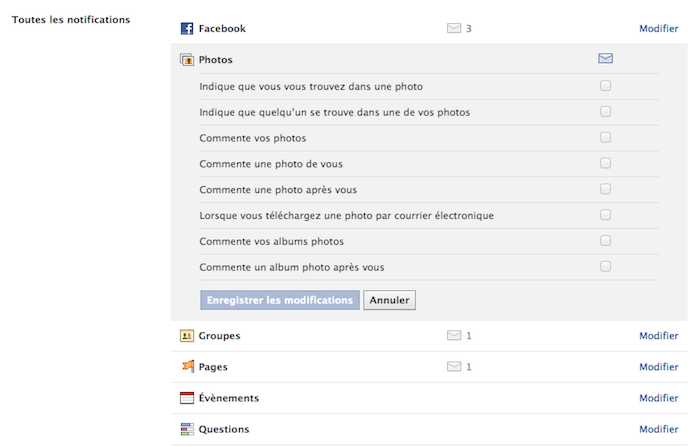This screenshot has width=700, height=447.
Task: Tick "Commente une photo après vous" checkbox
Action: click(x=606, y=189)
